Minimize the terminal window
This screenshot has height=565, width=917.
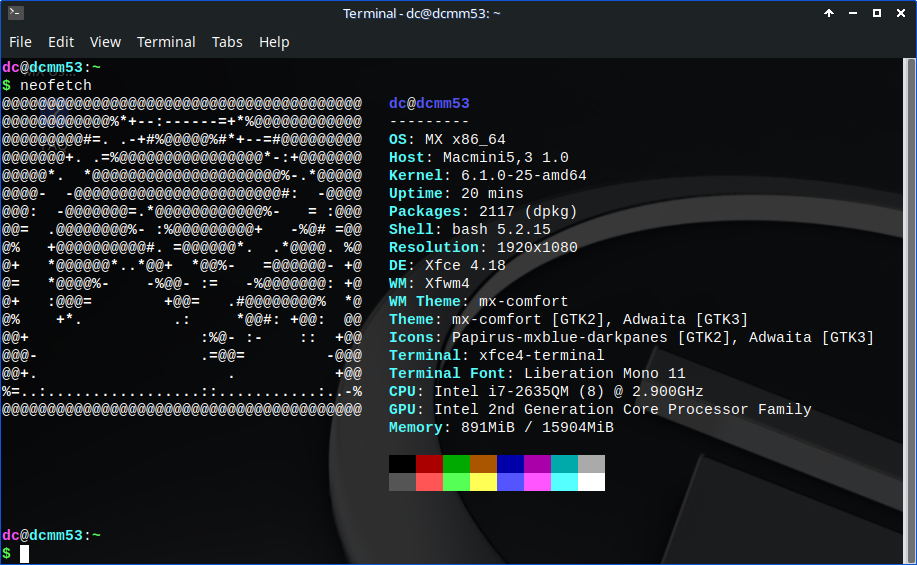[x=853, y=13]
